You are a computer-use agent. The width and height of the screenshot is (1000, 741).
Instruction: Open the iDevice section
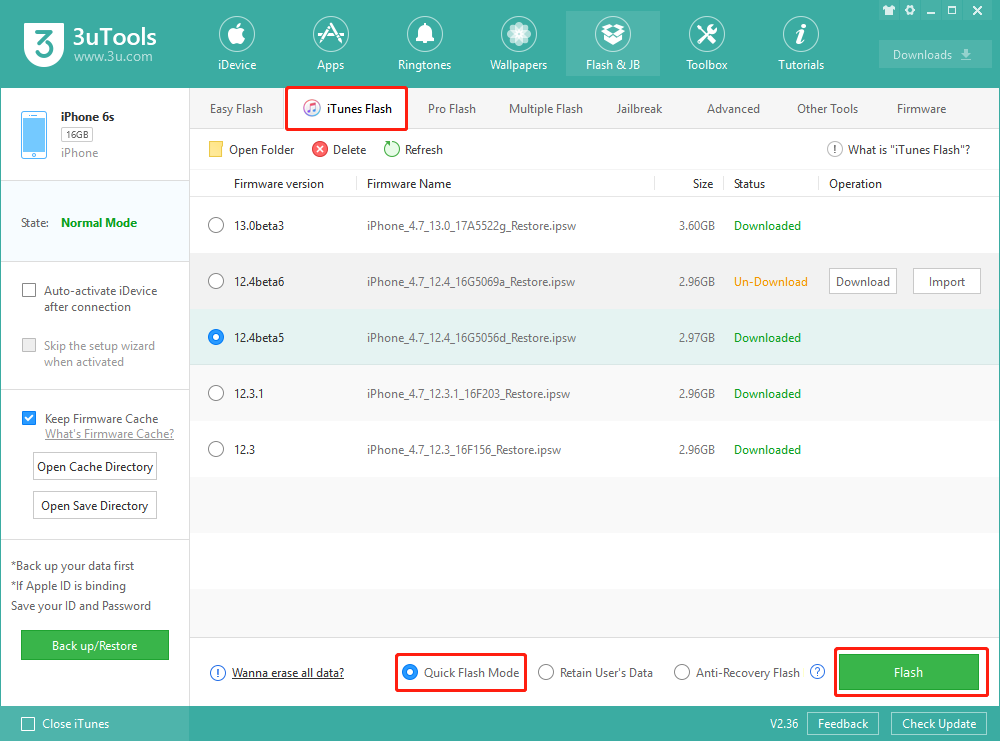[237, 45]
